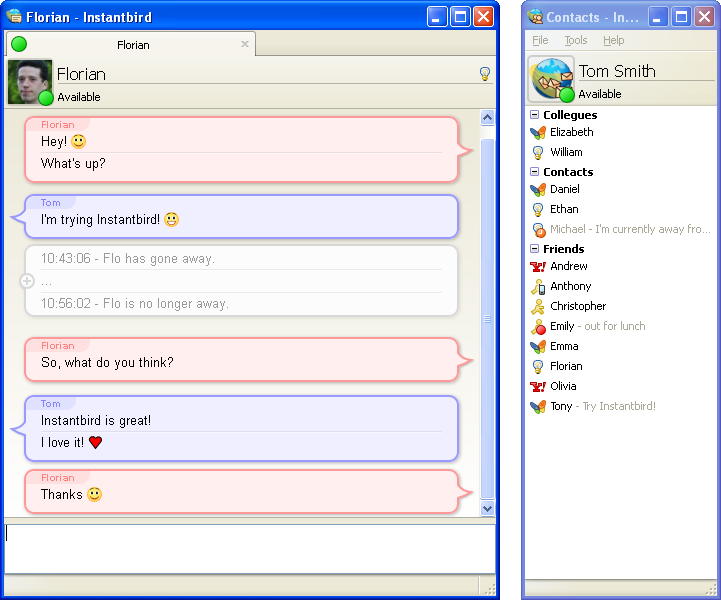Open the Help menu in Contacts window
721x600 pixels.
pyautogui.click(x=613, y=40)
